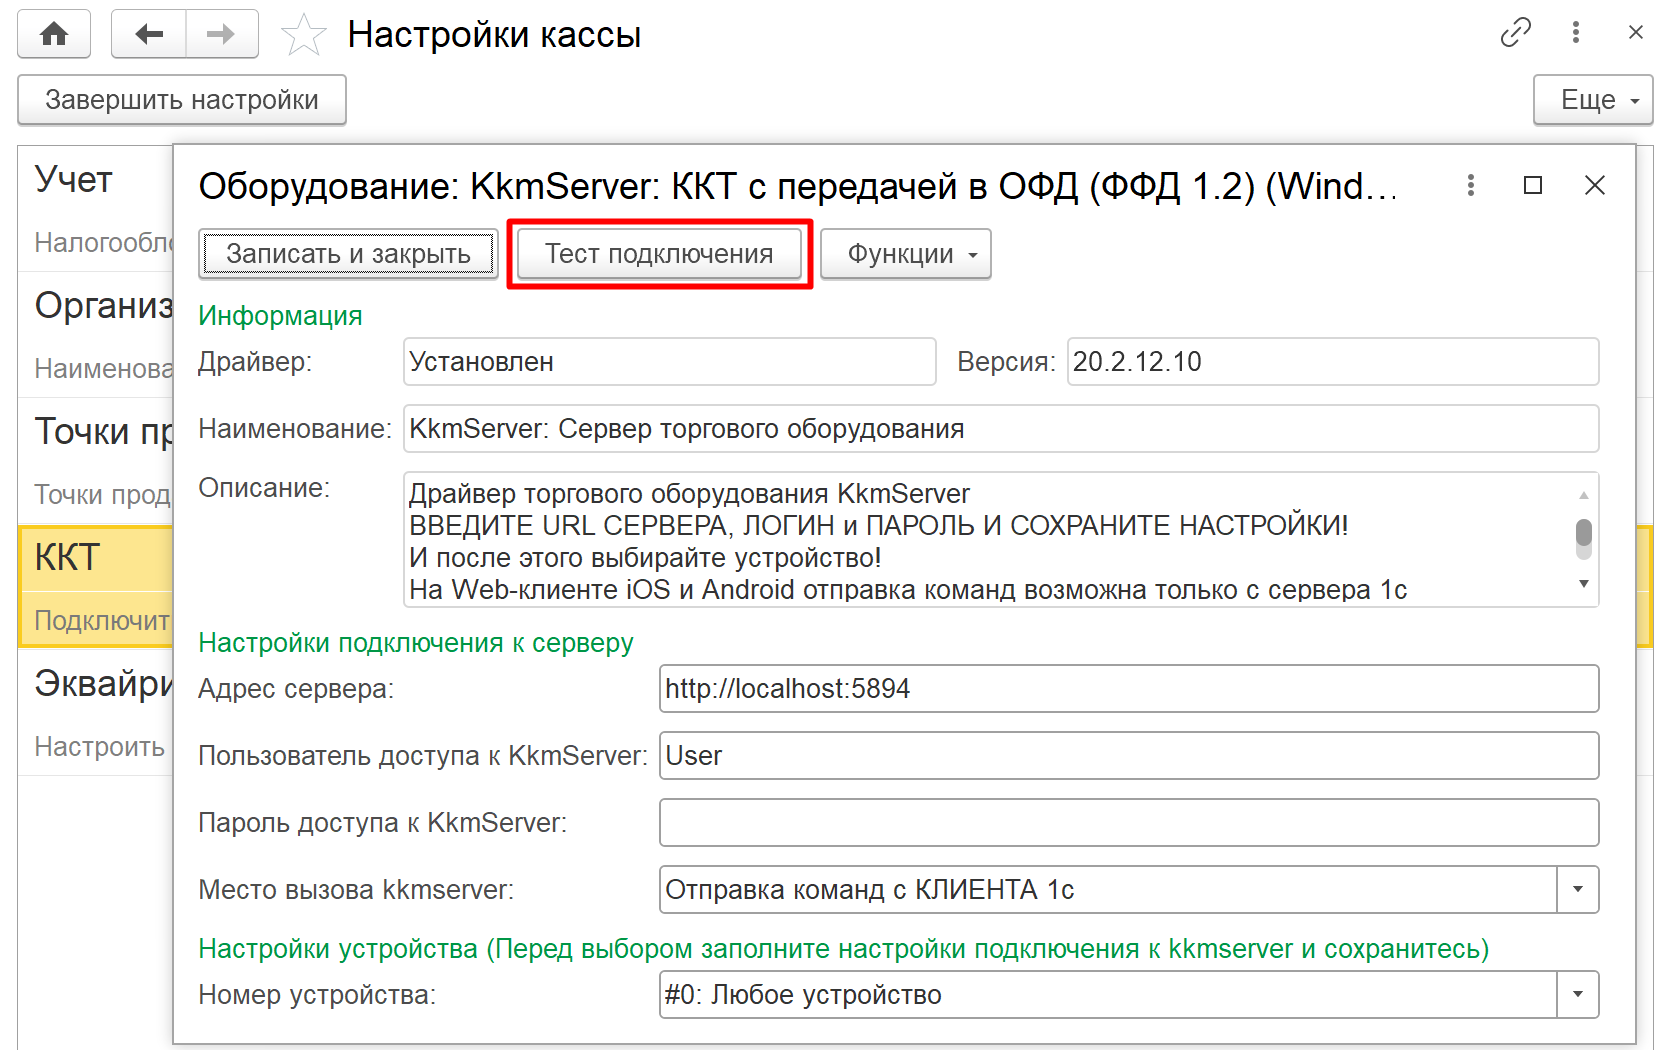Copy link using the chain icon
The height and width of the screenshot is (1050, 1667).
(x=1516, y=33)
